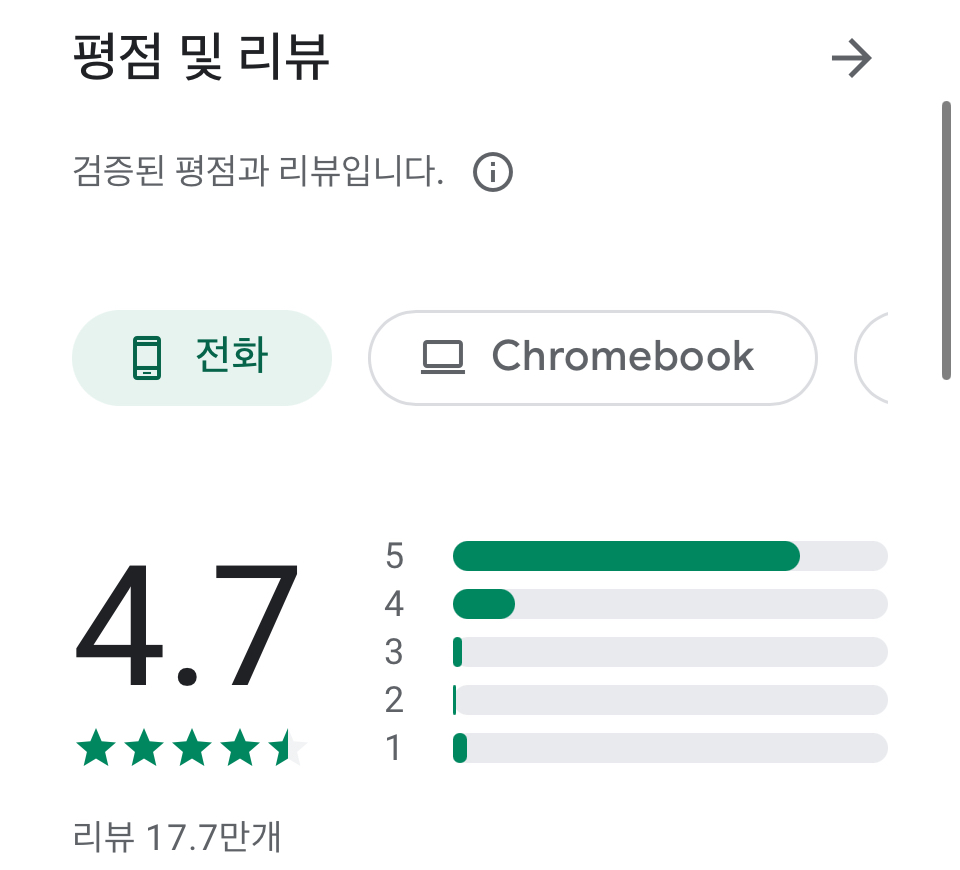The image size is (960, 870).
Task: Click the green star rating row
Action: tap(191, 748)
